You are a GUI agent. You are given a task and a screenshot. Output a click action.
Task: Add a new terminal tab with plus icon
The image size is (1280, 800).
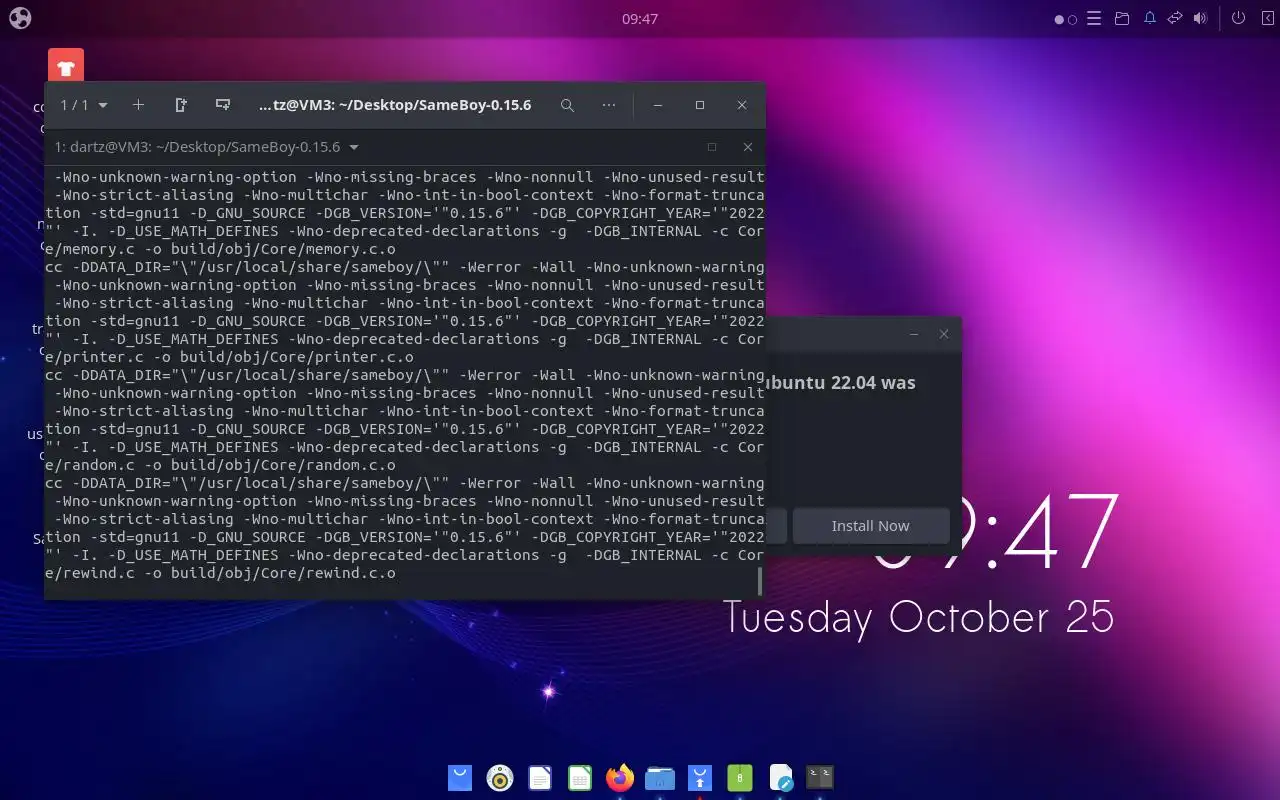(139, 105)
